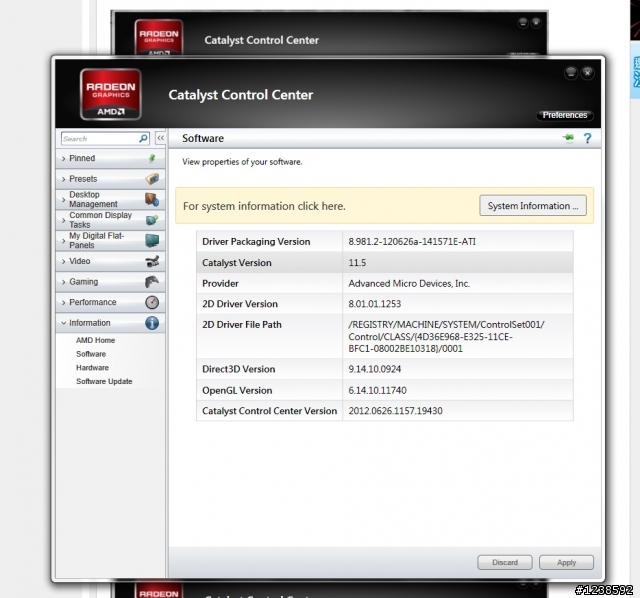
Task: Select Catalyst Control Center Version value
Action: coord(396,411)
